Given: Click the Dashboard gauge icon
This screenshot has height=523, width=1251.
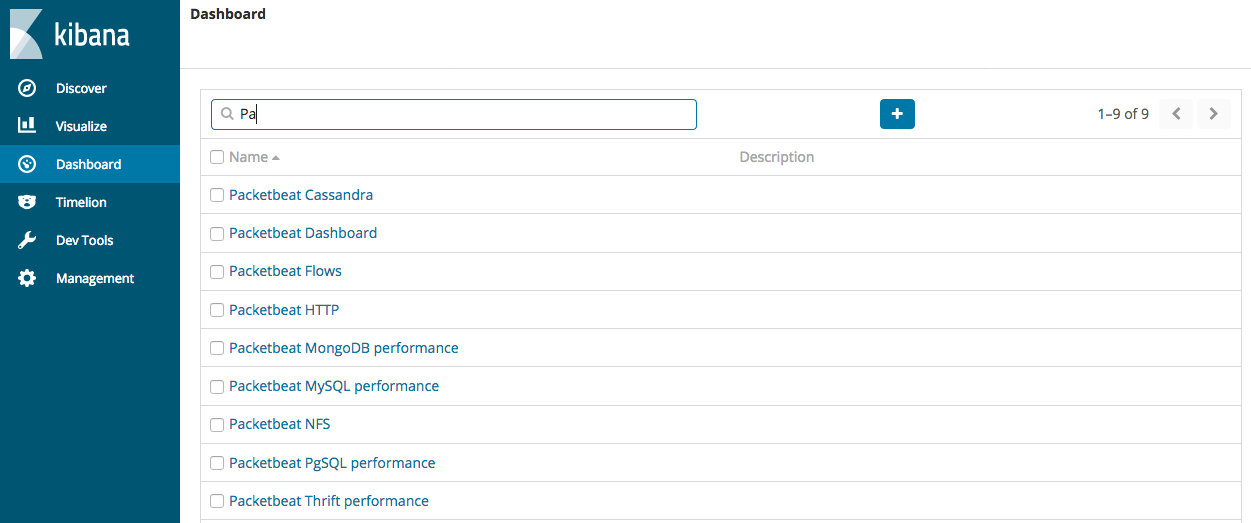Looking at the screenshot, I should (28, 164).
